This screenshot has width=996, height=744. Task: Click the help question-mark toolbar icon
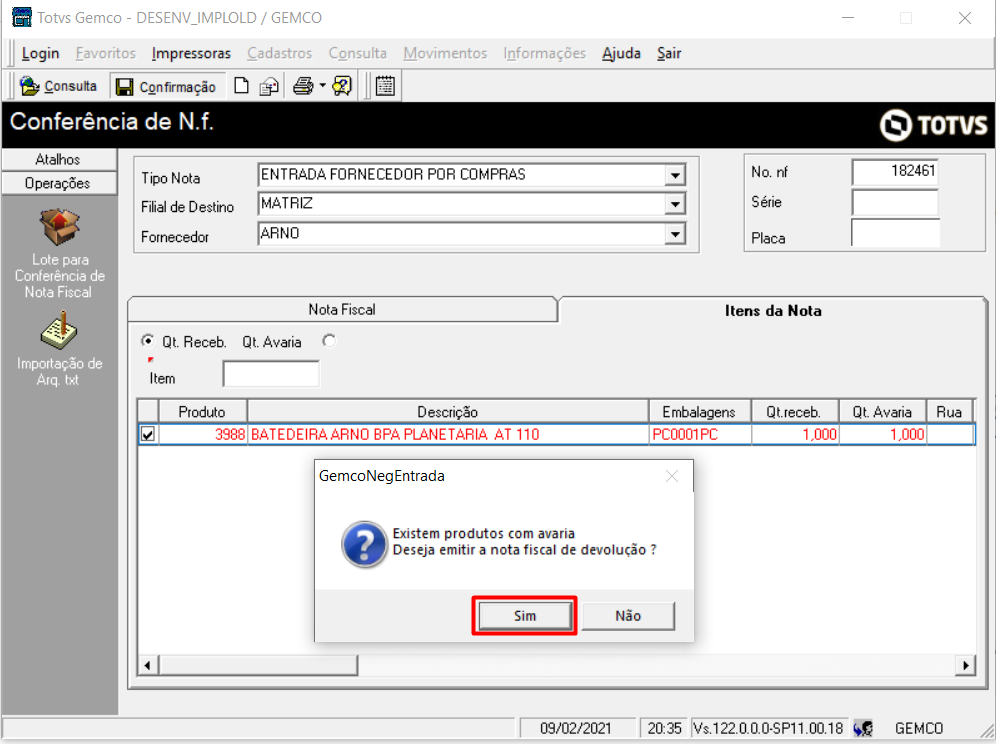click(342, 86)
